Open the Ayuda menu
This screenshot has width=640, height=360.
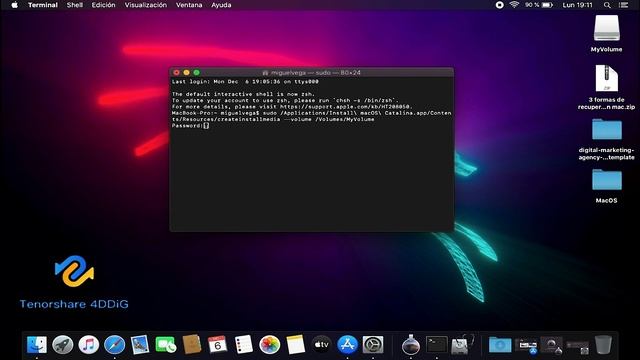coord(221,5)
